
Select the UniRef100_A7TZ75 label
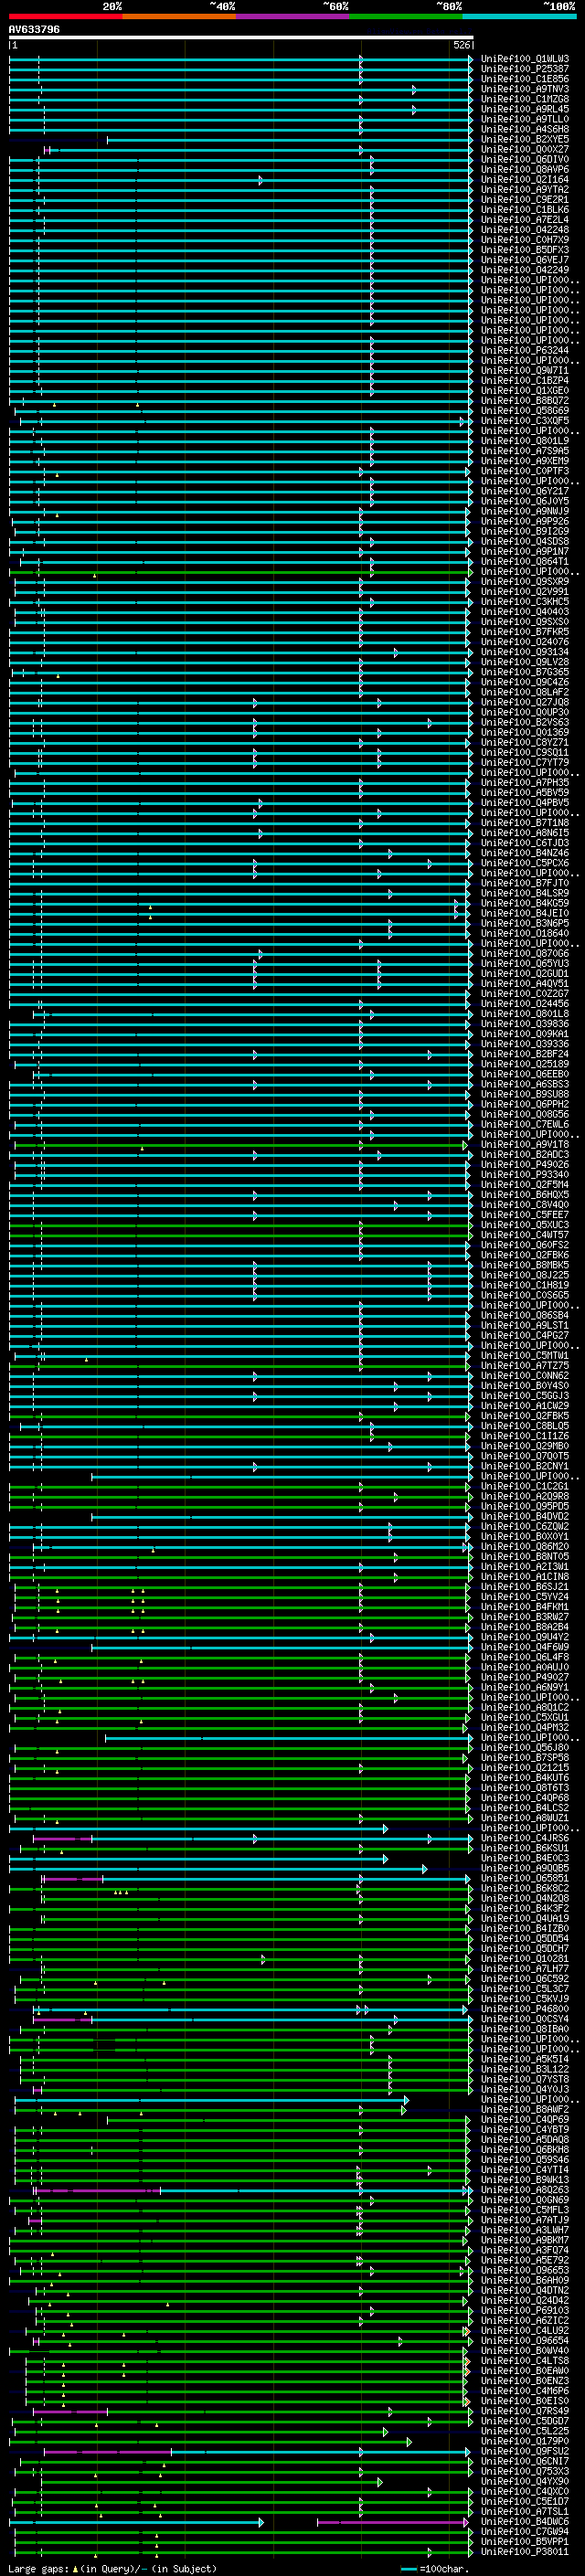pyautogui.click(x=525, y=1366)
